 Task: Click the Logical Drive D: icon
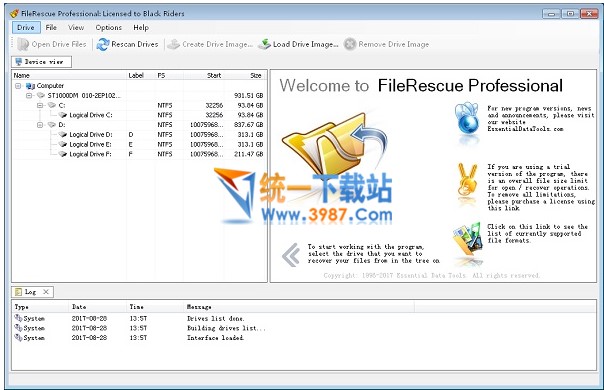tap(63, 134)
